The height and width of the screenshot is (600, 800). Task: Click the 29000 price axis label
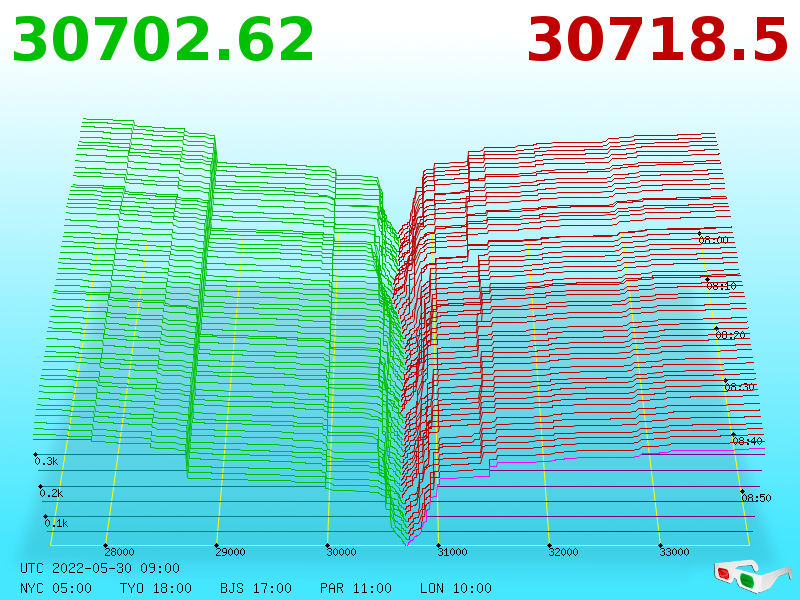click(230, 552)
